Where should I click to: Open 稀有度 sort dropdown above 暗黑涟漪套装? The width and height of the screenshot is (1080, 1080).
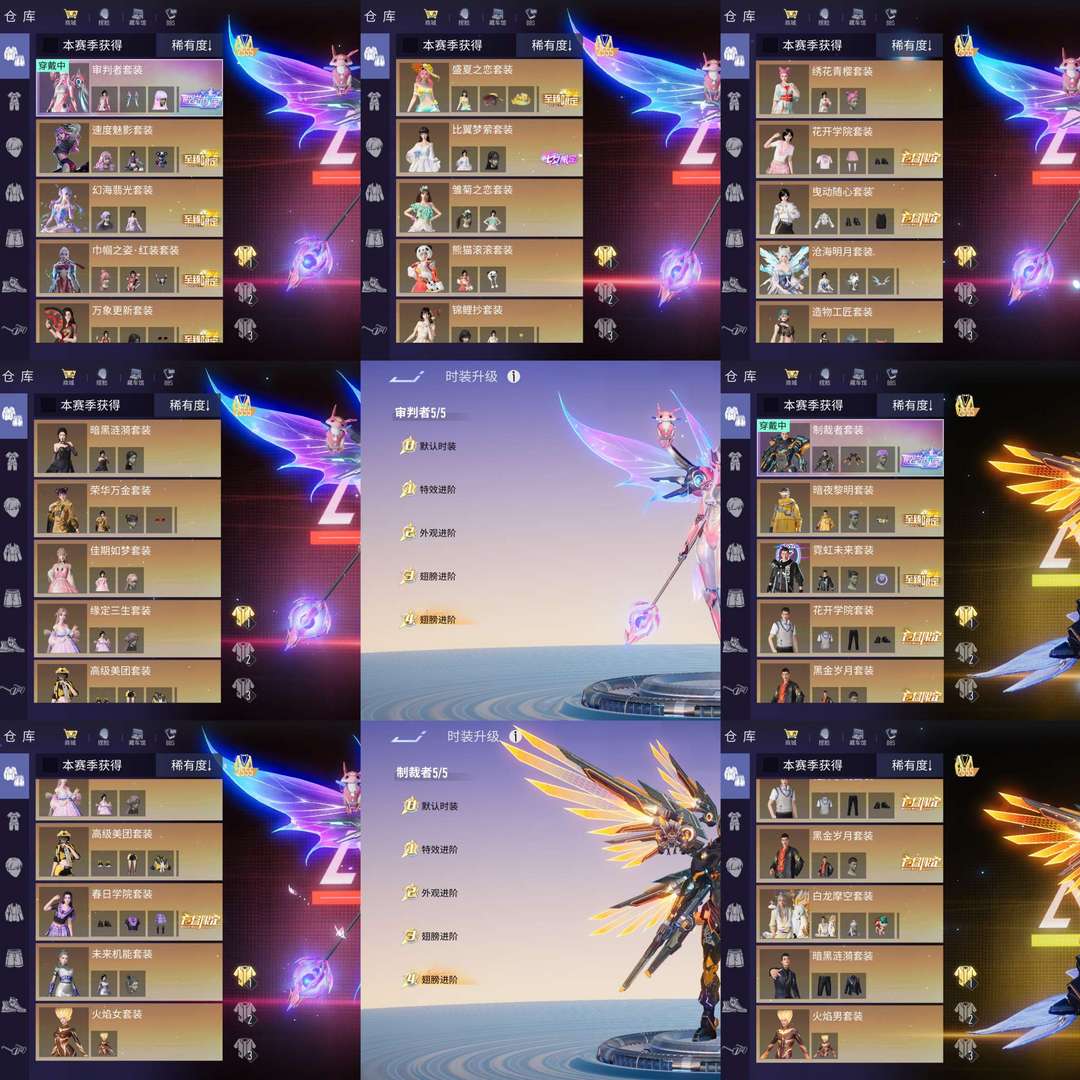(190, 405)
